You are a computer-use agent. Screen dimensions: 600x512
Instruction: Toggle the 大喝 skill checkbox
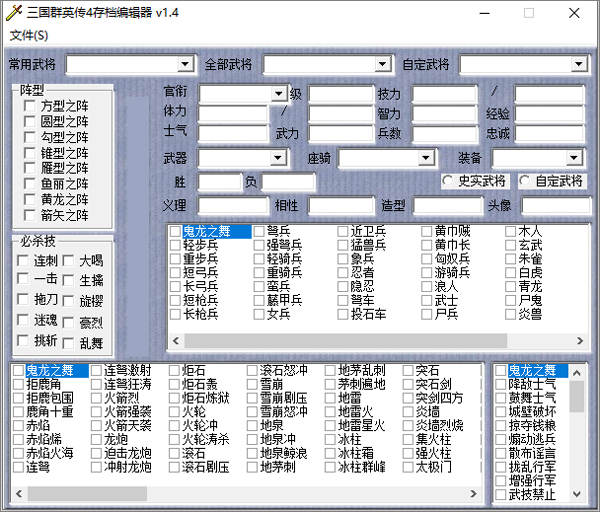[68, 261]
